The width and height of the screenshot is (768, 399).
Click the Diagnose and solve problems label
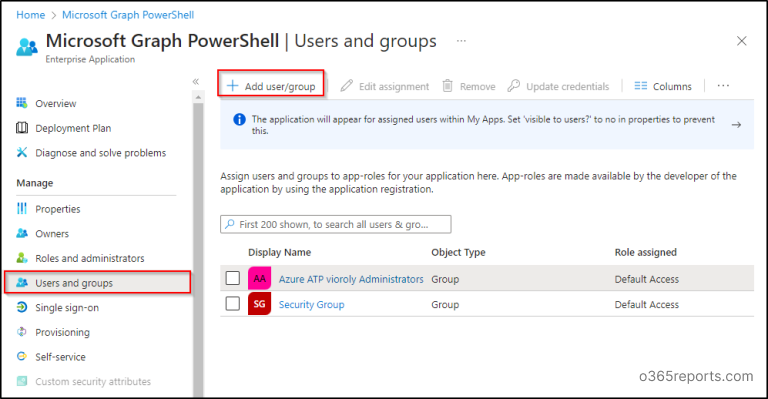pyautogui.click(x=100, y=153)
